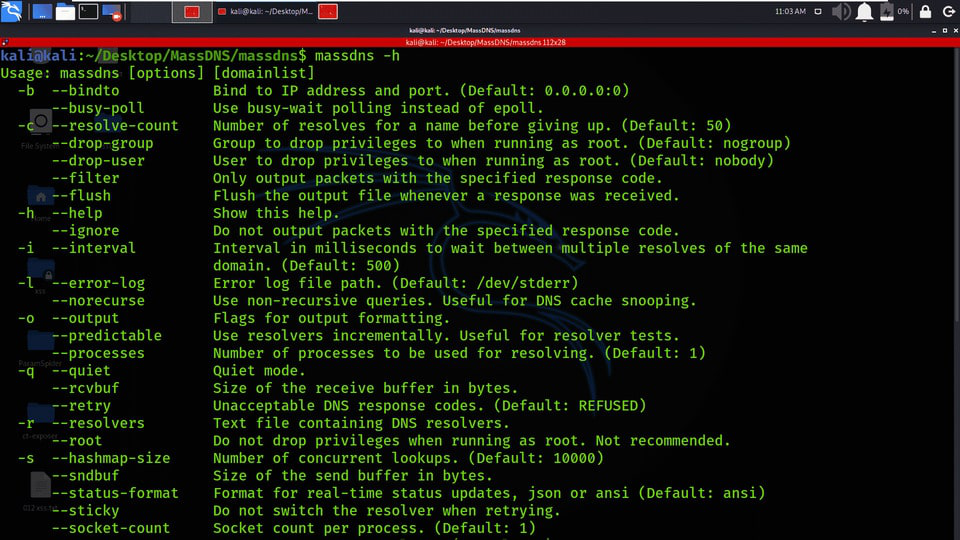This screenshot has height=540, width=960.
Task: Click 'Error log file path. (Default: /dev/stderr)'
Action: point(396,283)
